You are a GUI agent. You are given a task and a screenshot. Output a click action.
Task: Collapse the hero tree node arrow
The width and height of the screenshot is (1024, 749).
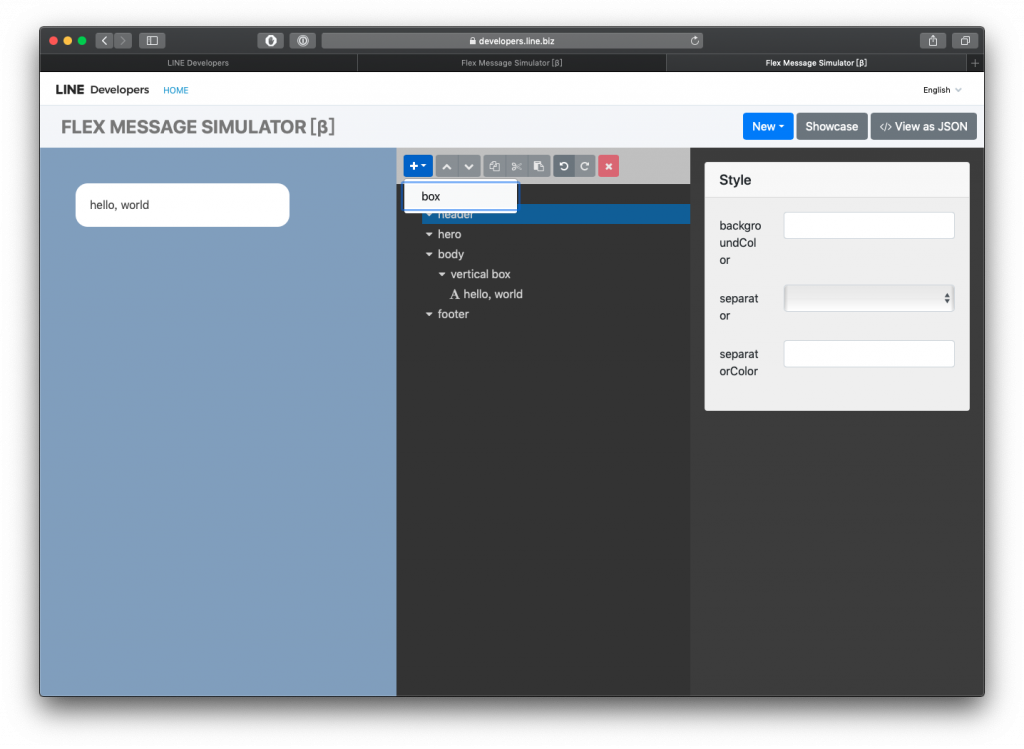pos(429,234)
